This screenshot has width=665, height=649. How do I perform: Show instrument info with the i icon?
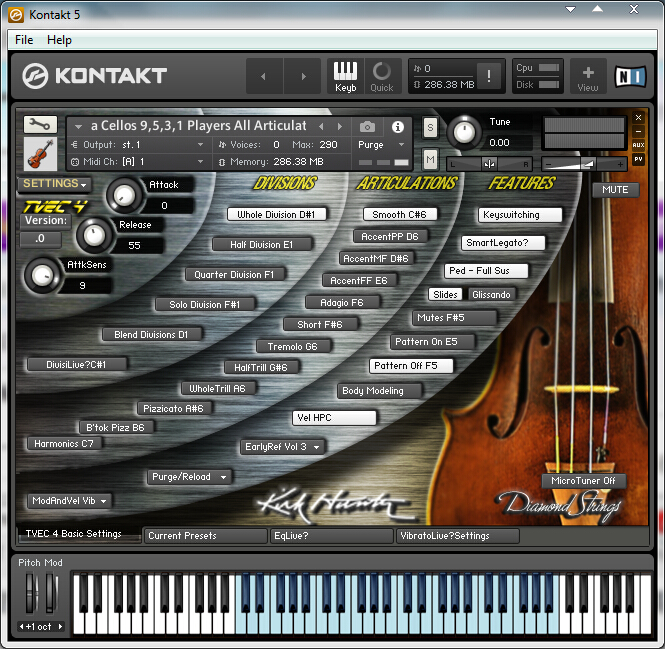coord(397,126)
